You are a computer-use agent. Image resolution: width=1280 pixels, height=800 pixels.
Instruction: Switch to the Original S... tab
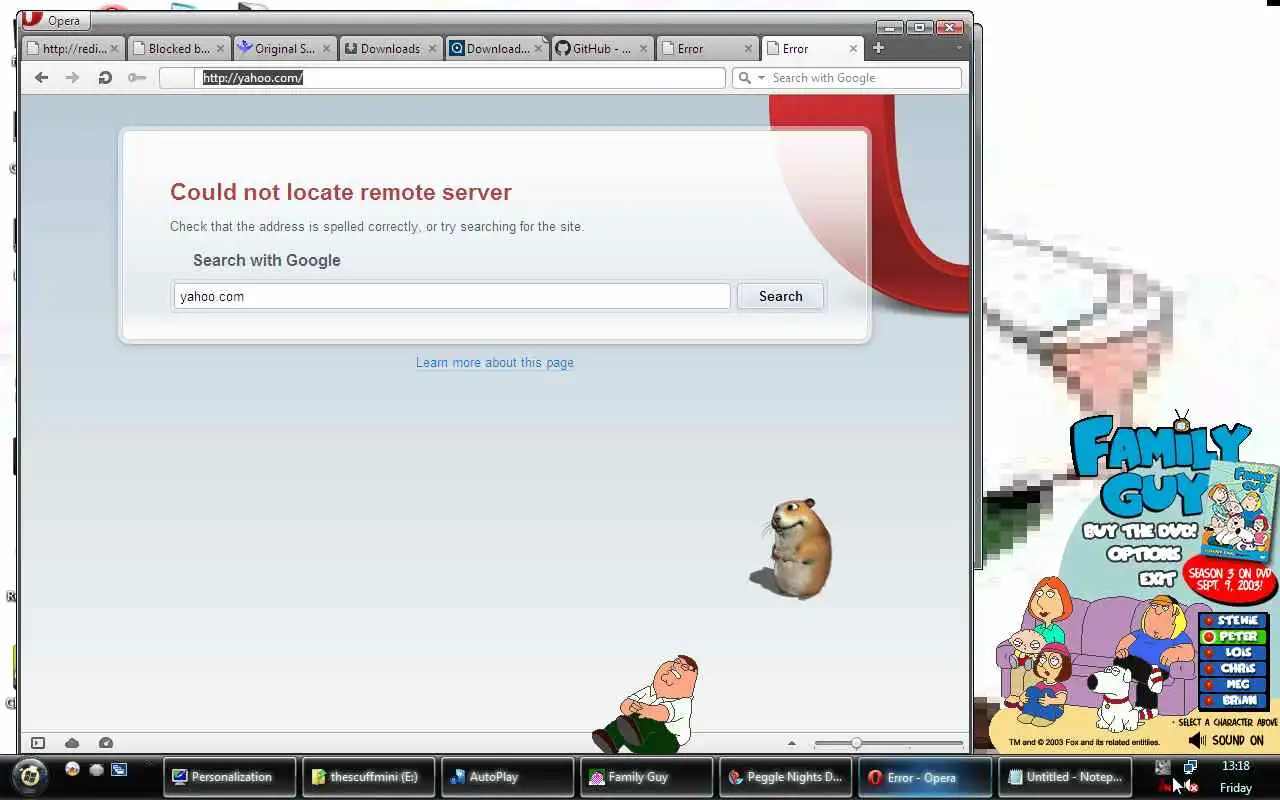(x=284, y=48)
